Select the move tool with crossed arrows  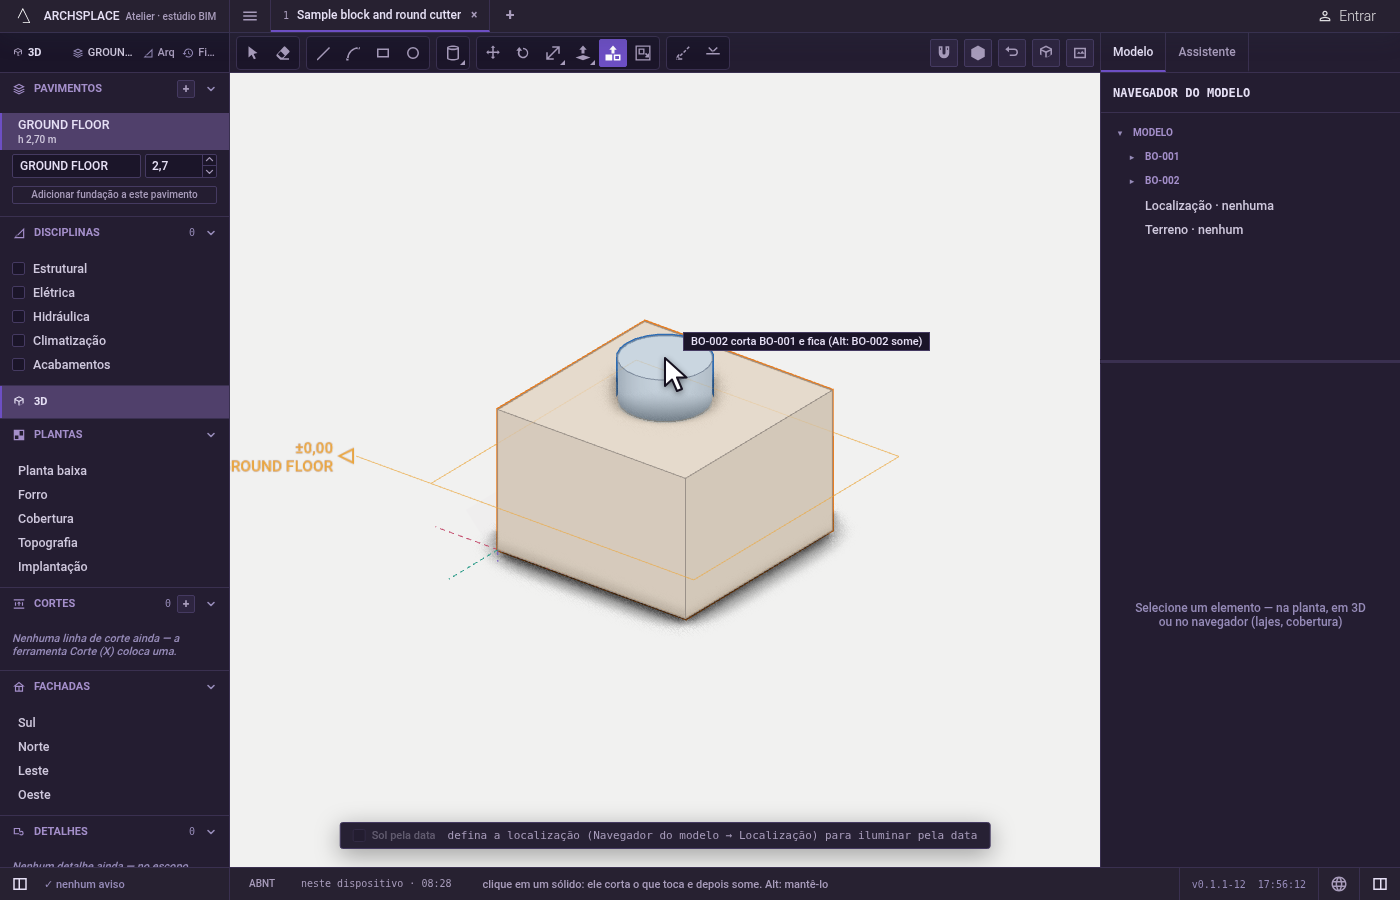click(x=493, y=53)
